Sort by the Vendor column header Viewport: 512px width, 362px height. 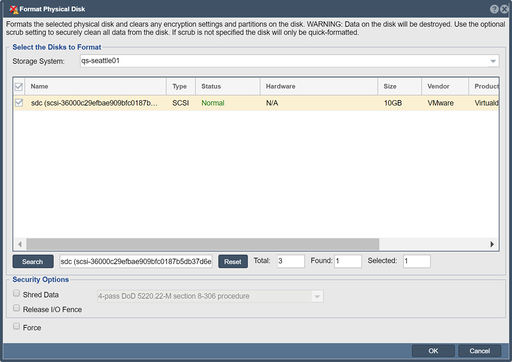[x=445, y=87]
